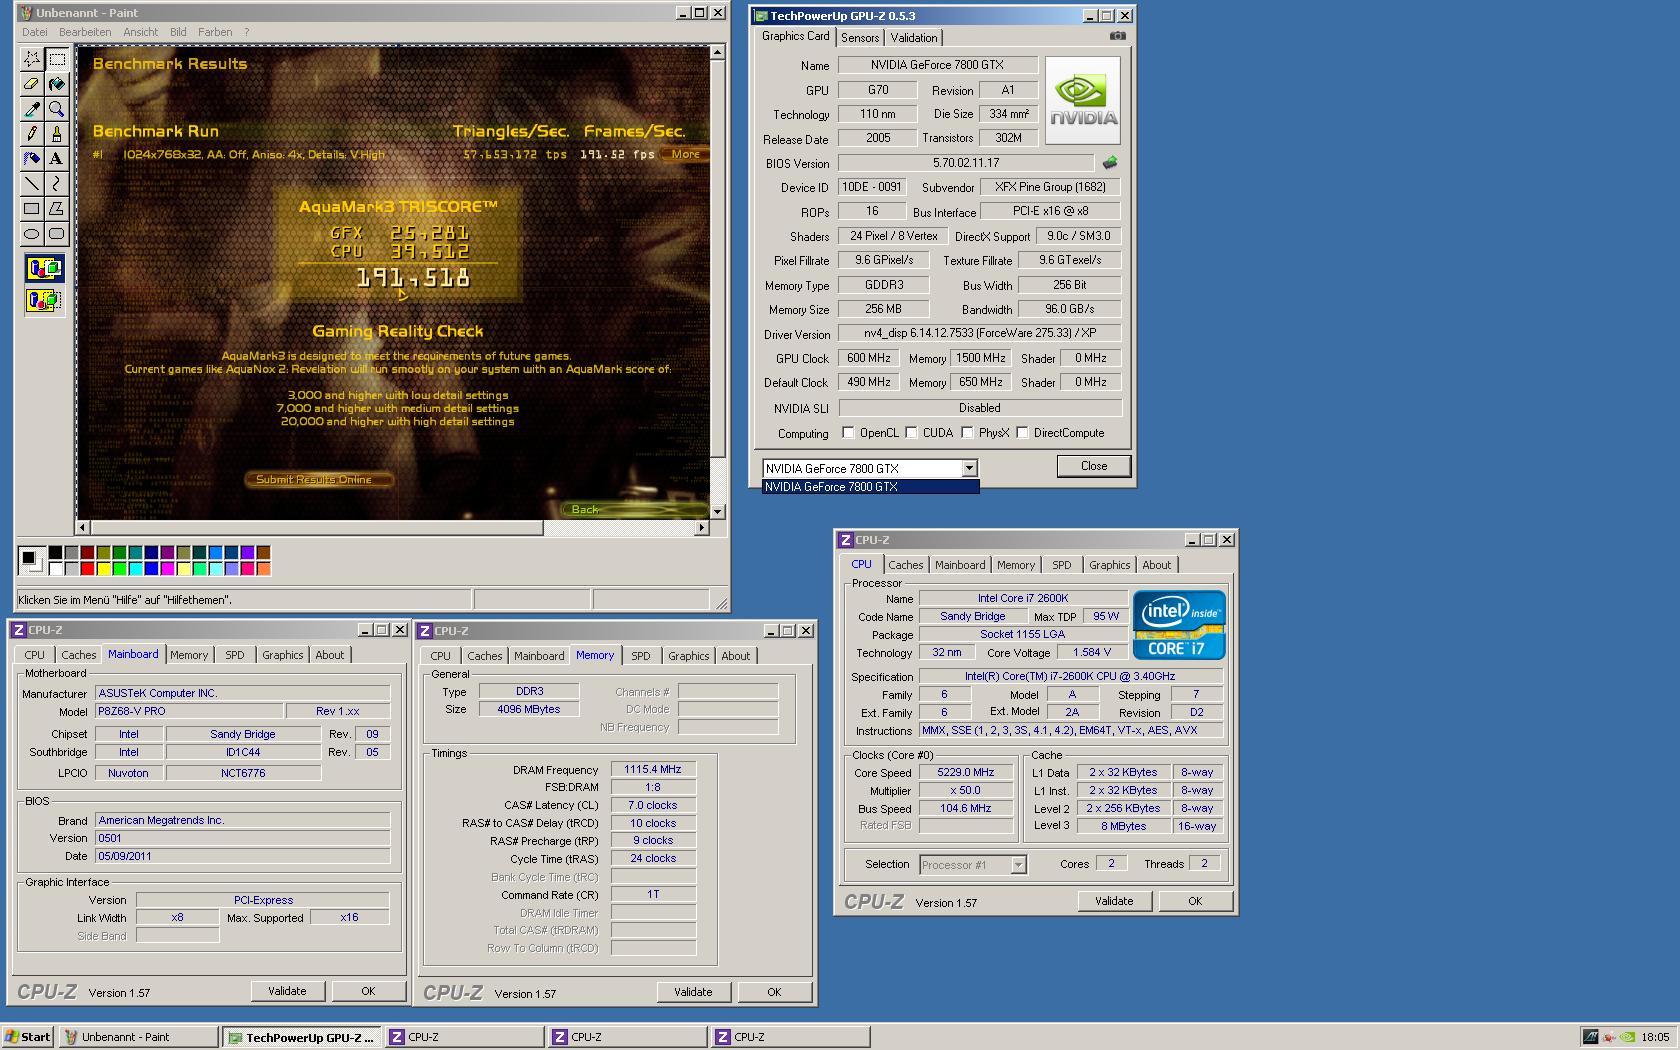The width and height of the screenshot is (1680, 1050).
Task: Click the BIOS save chip icon in GPU-Z
Action: tap(1109, 162)
